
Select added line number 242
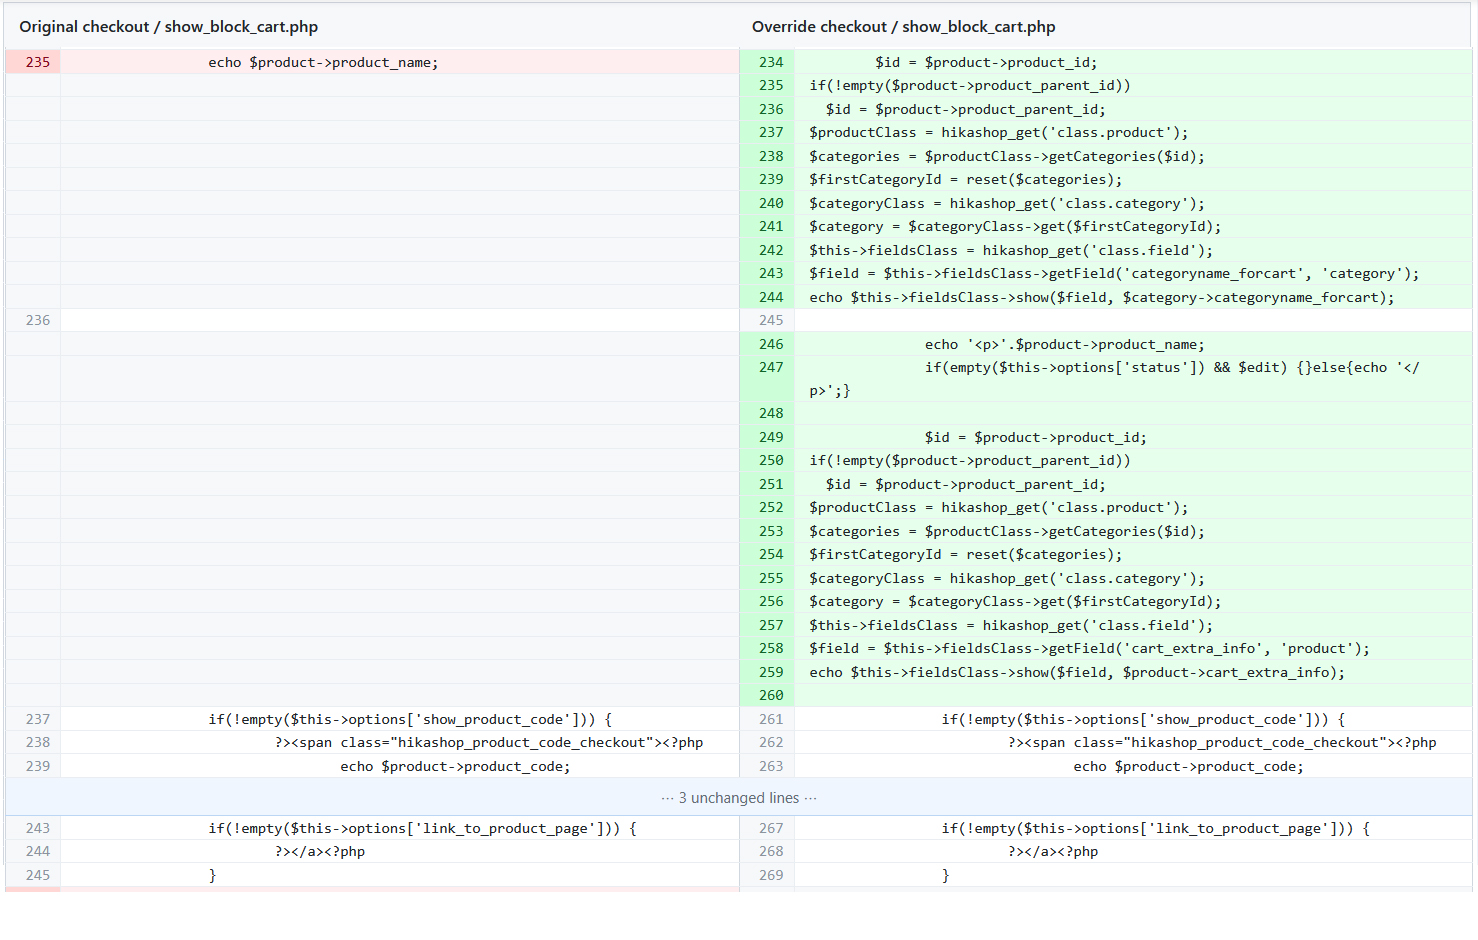(x=771, y=250)
